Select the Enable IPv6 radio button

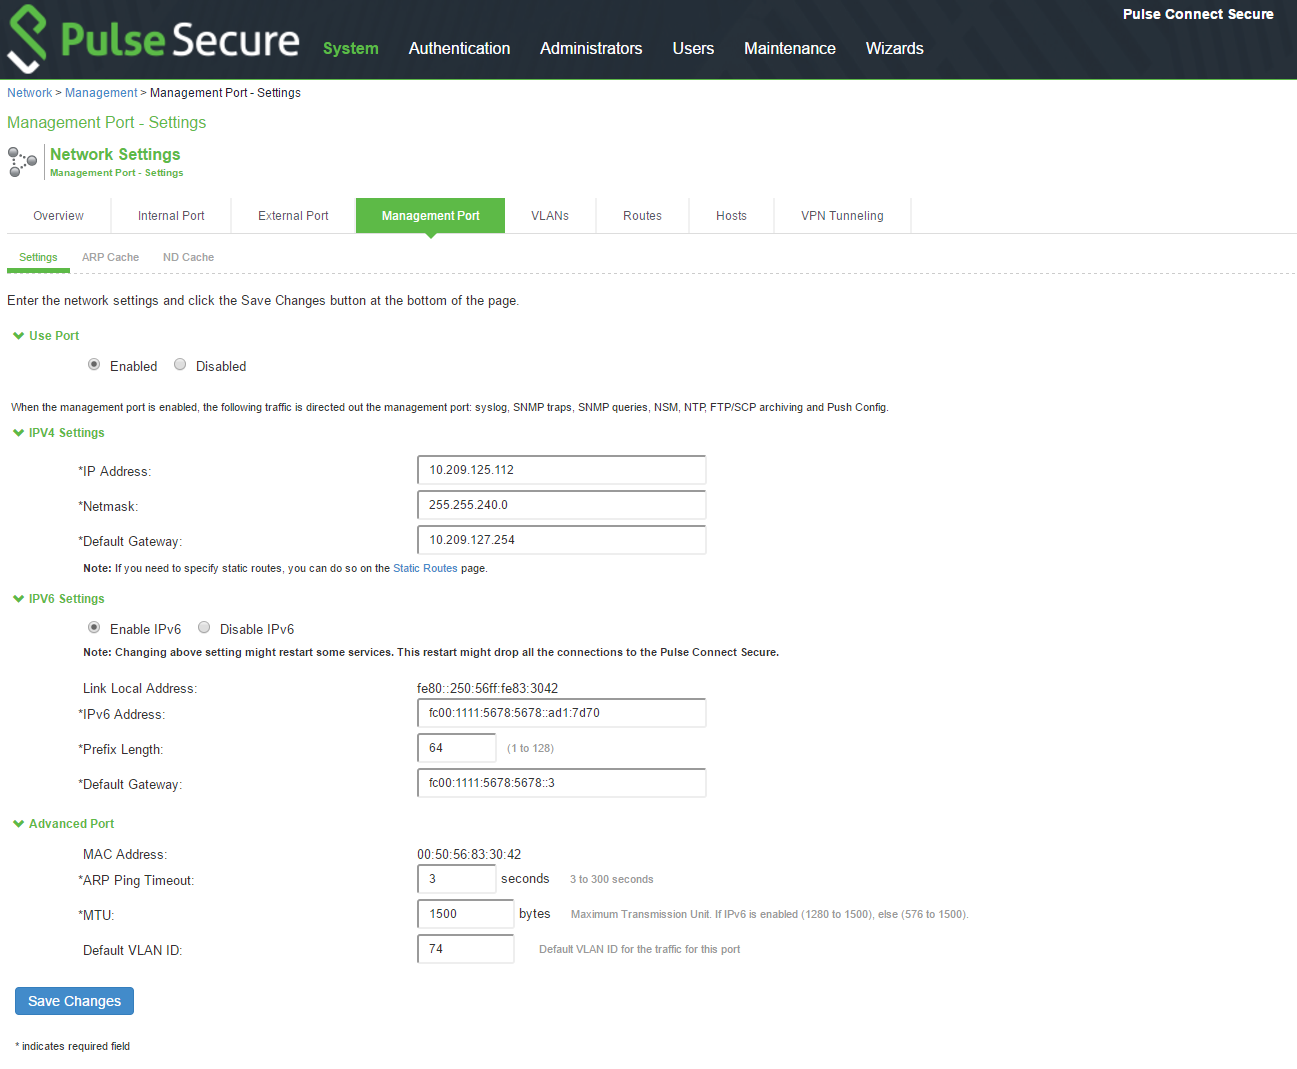94,628
